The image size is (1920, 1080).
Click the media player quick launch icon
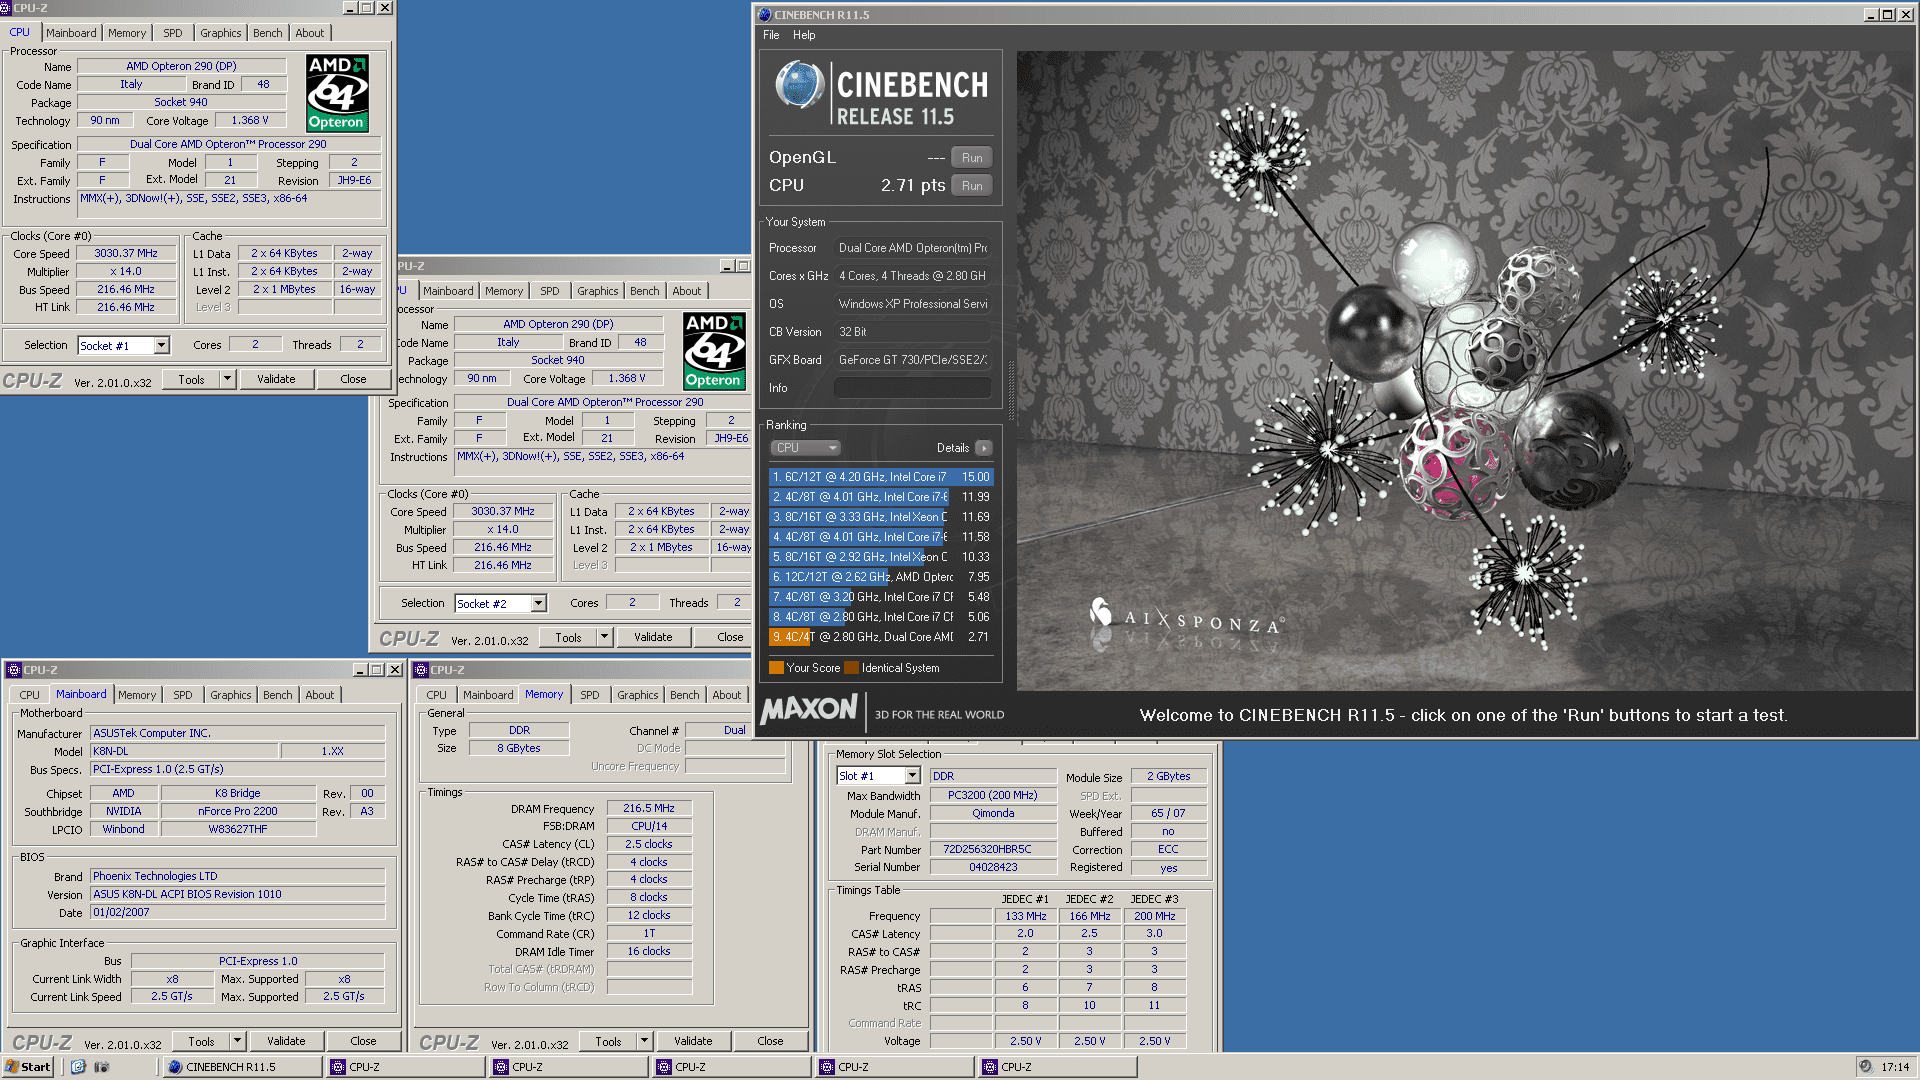101,1067
